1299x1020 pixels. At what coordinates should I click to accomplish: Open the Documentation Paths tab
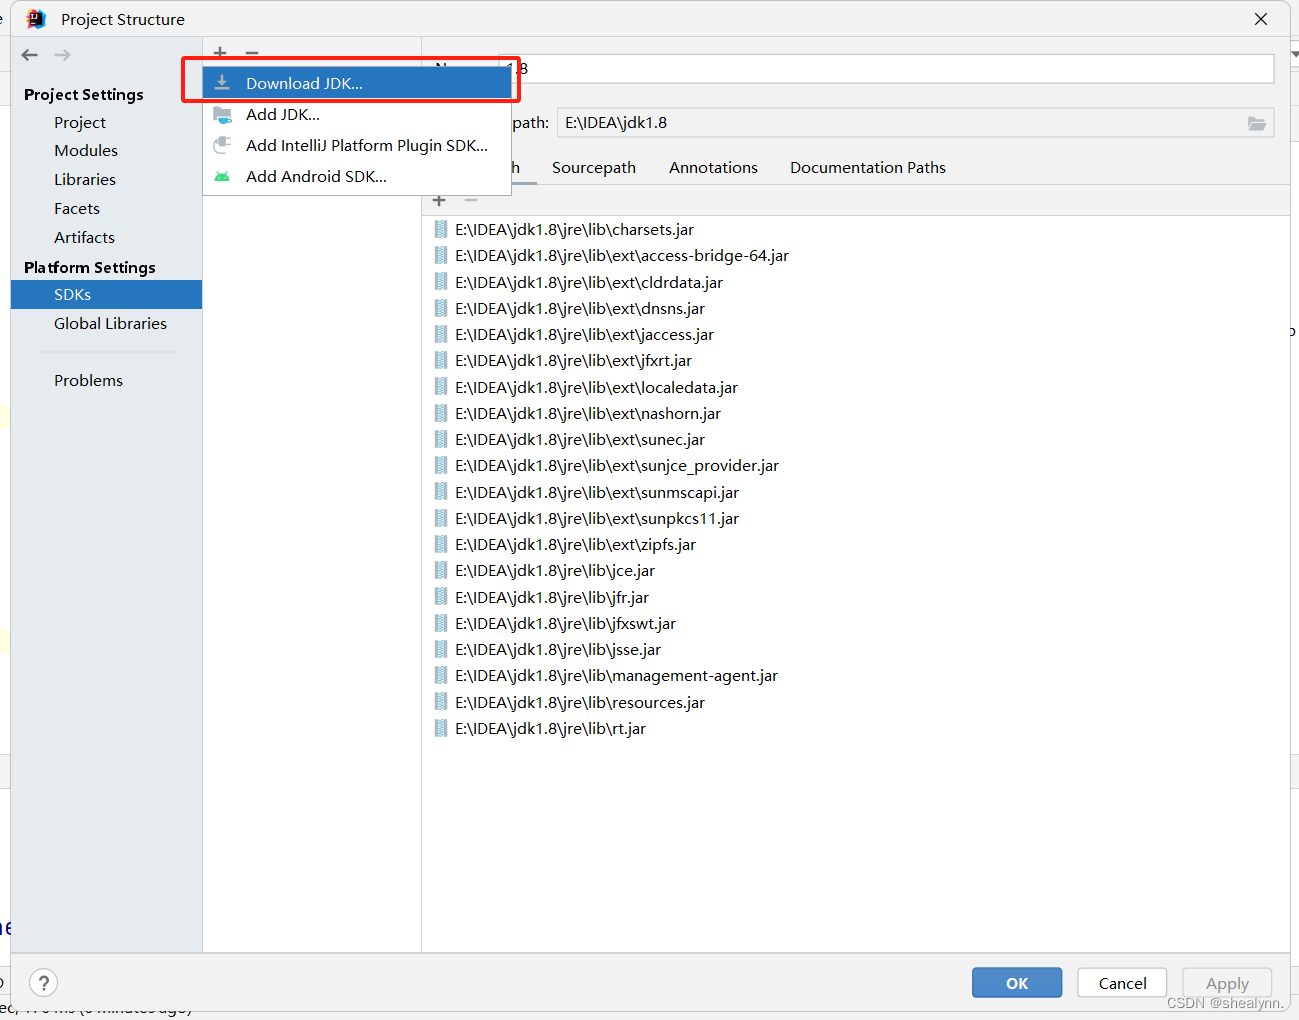point(866,167)
